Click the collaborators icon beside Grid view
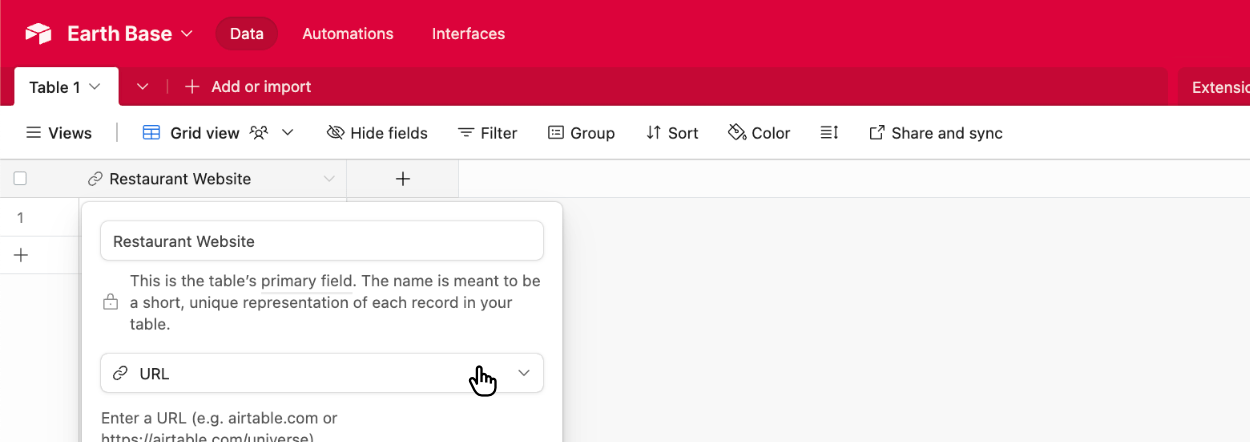Screen dimensions: 1250x442 click(x=259, y=133)
